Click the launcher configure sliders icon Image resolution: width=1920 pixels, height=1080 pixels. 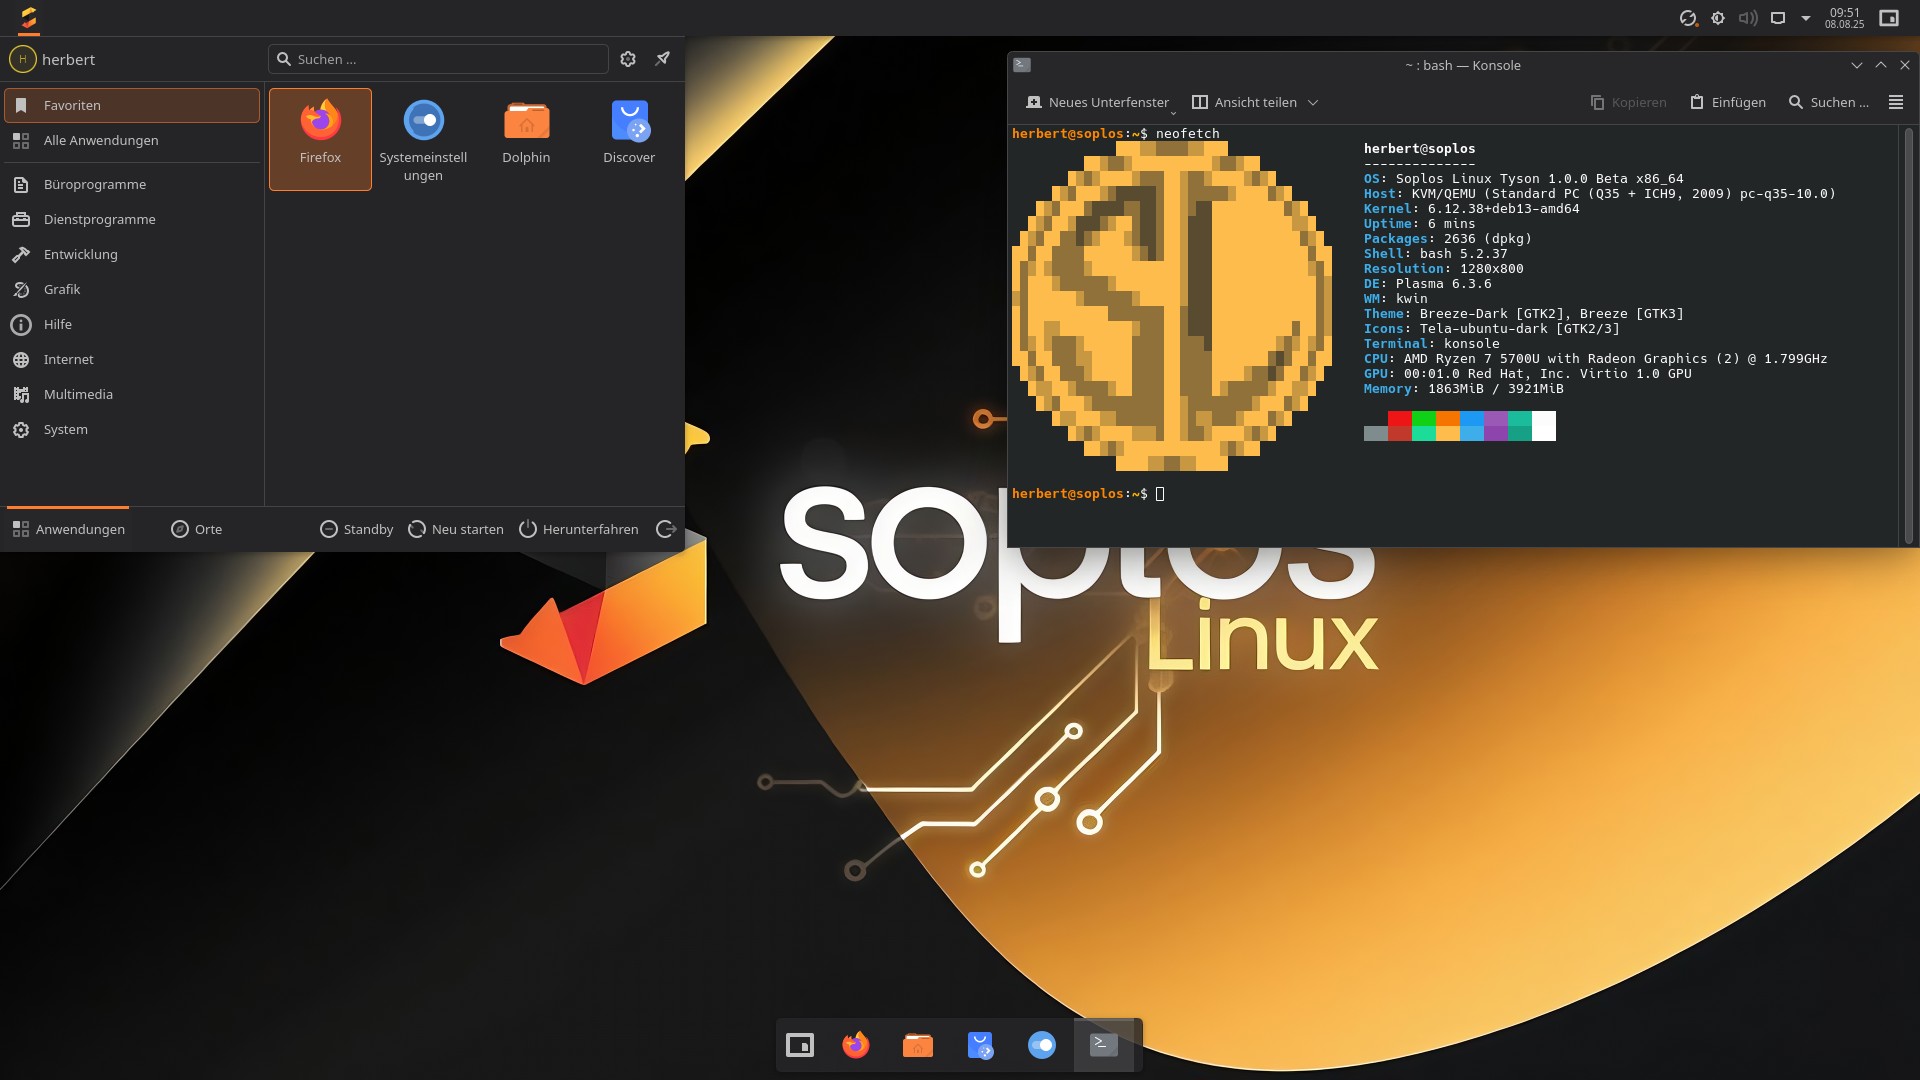[628, 59]
